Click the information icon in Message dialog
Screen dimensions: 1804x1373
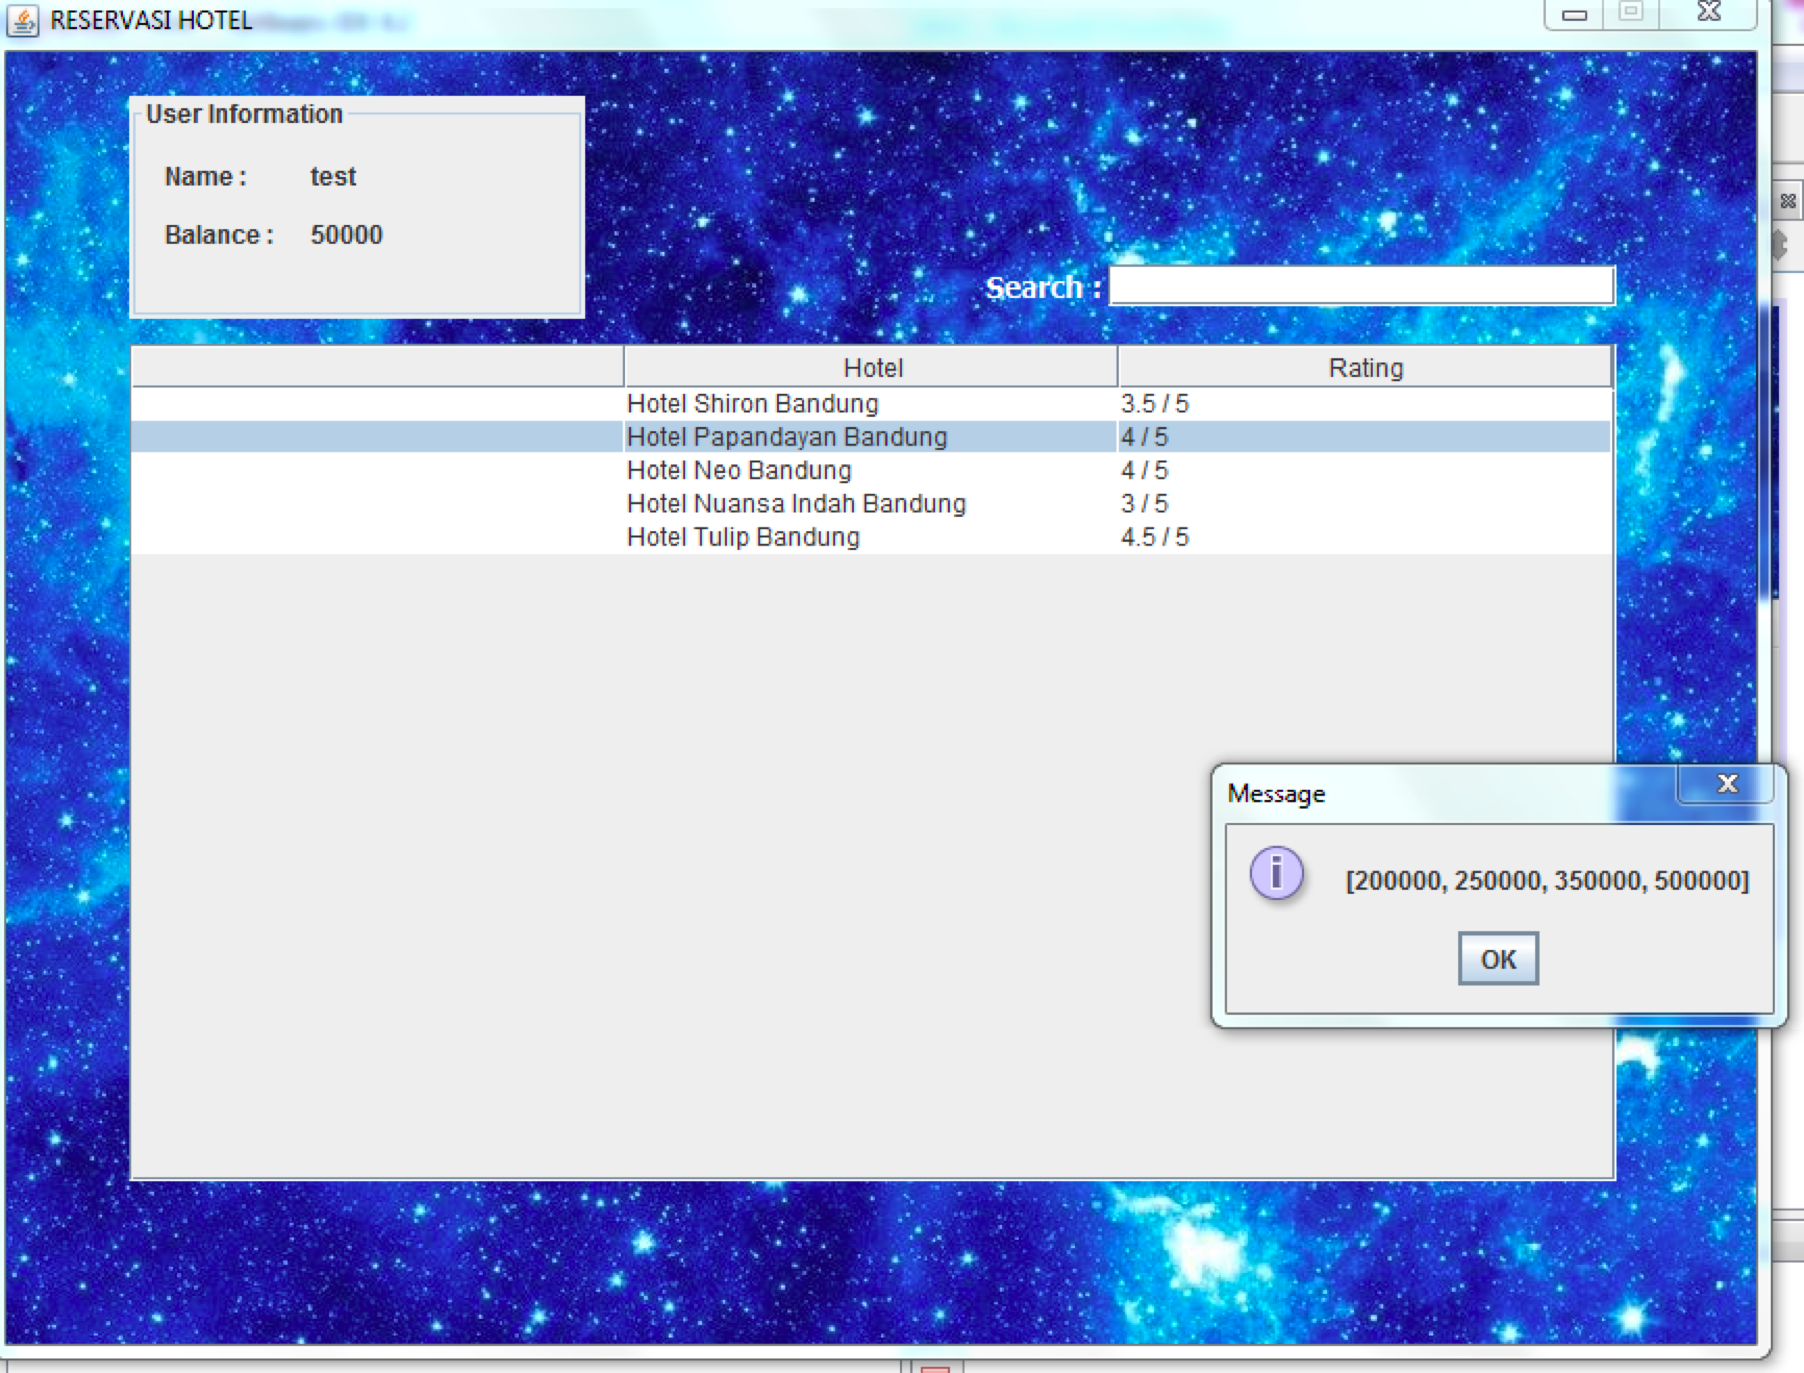click(x=1277, y=873)
